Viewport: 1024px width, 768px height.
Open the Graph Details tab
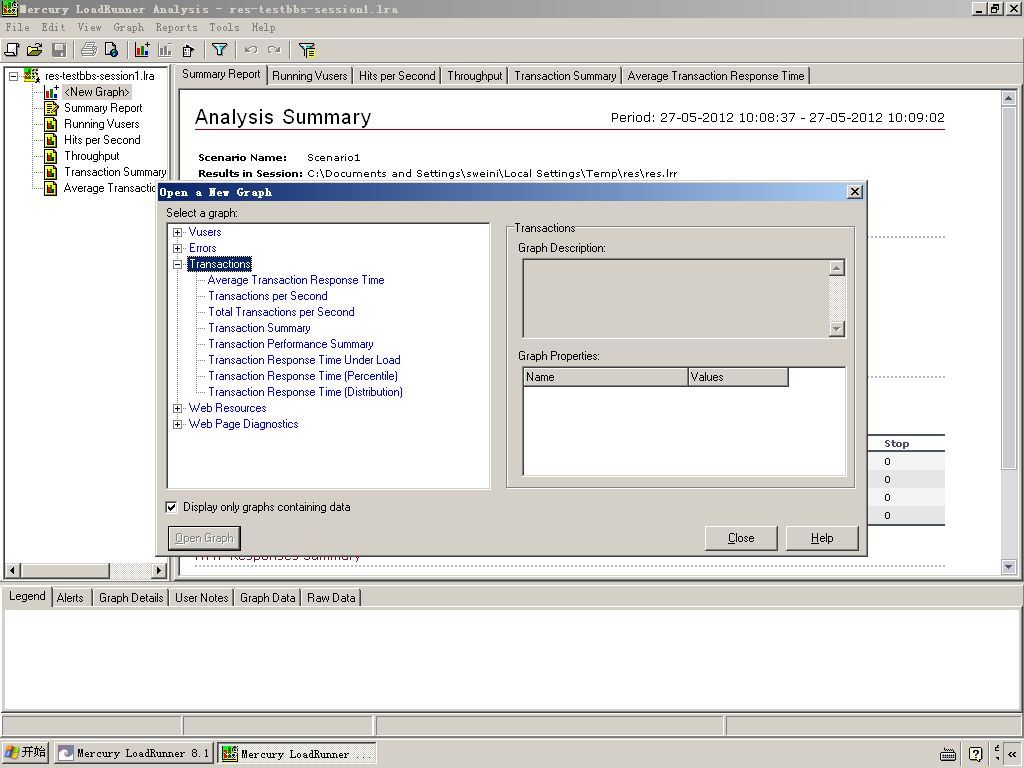[131, 598]
